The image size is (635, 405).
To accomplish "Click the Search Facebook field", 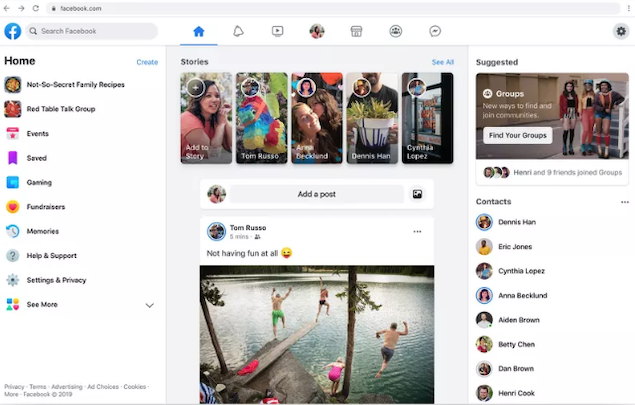I will tap(92, 31).
